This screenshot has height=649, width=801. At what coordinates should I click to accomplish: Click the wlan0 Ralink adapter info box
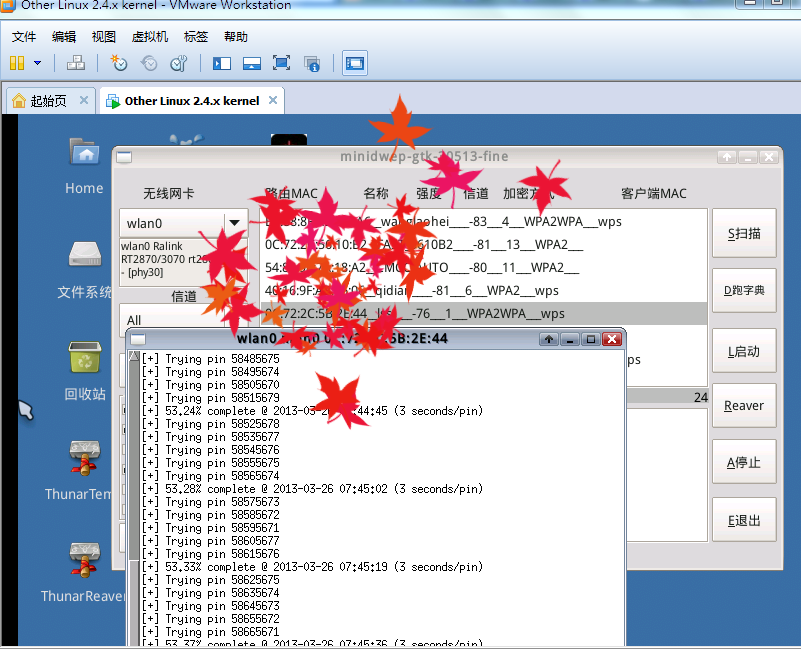tap(184, 260)
